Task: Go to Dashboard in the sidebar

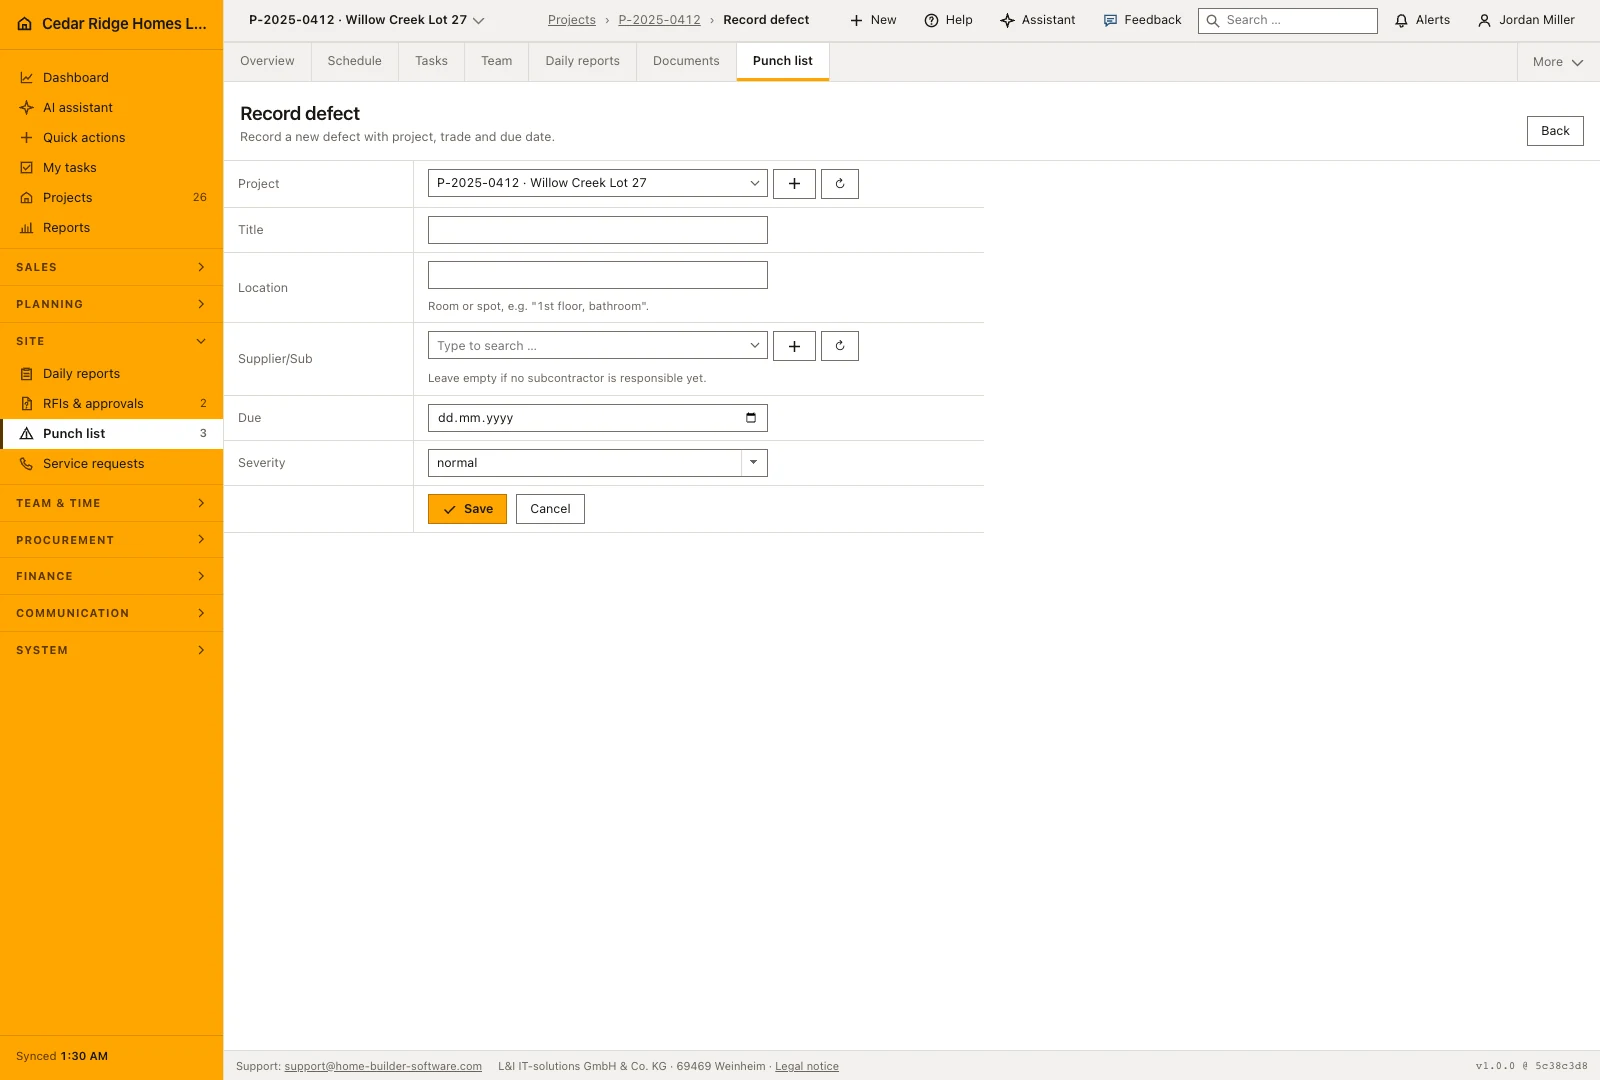Action: tap(112, 78)
